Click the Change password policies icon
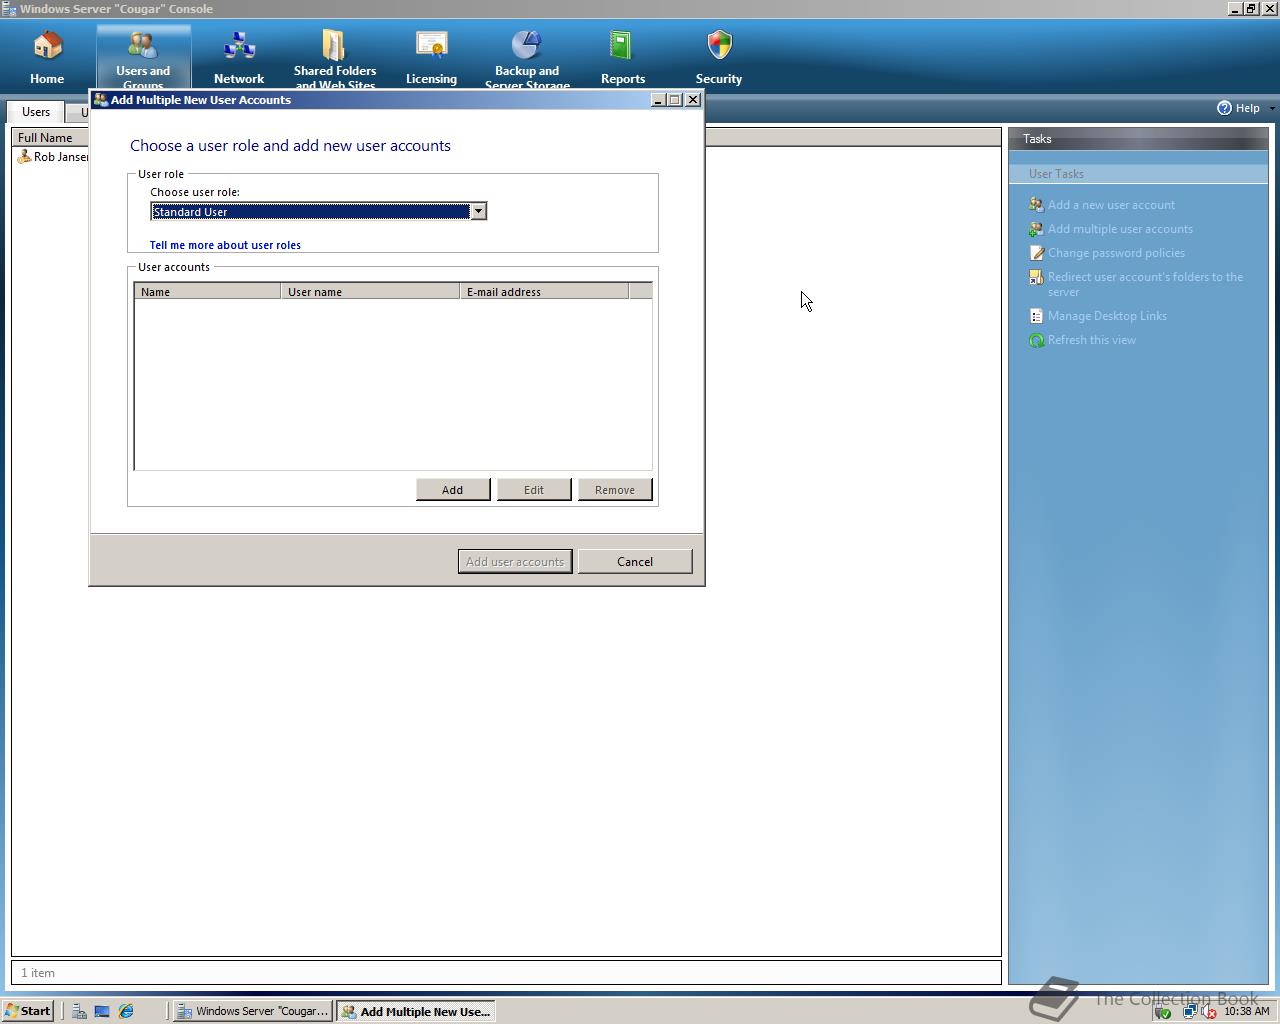 coord(1036,253)
